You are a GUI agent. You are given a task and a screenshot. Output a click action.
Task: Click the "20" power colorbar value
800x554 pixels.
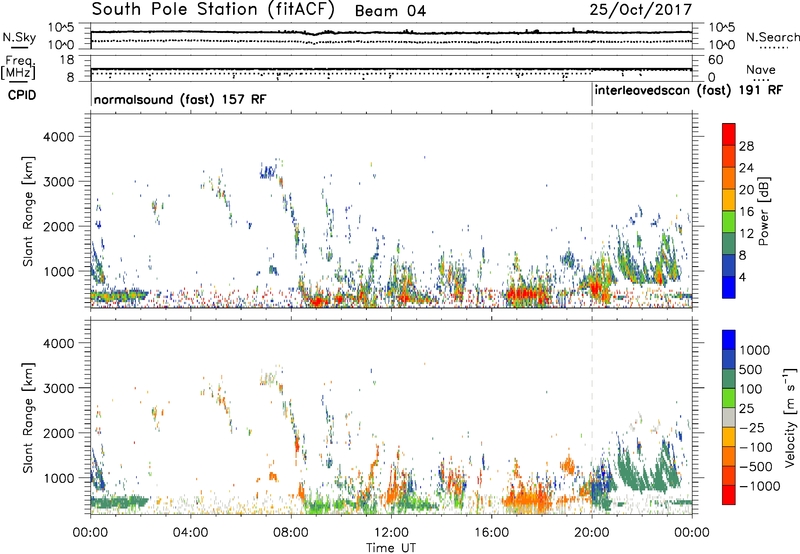pyautogui.click(x=746, y=190)
